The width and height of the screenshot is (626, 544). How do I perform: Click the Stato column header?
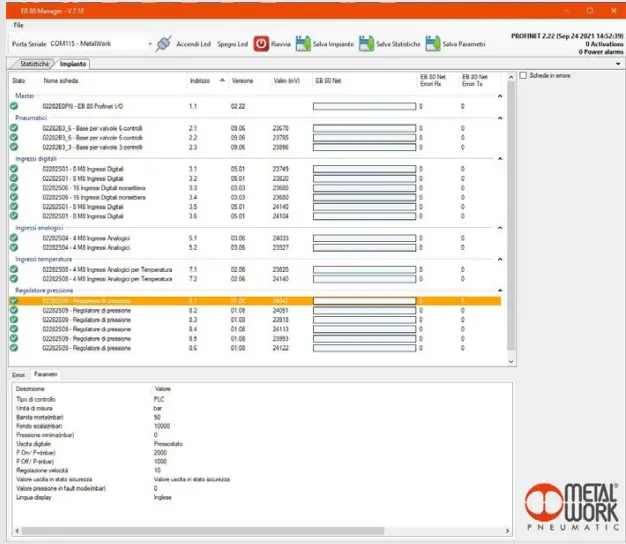tap(18, 81)
